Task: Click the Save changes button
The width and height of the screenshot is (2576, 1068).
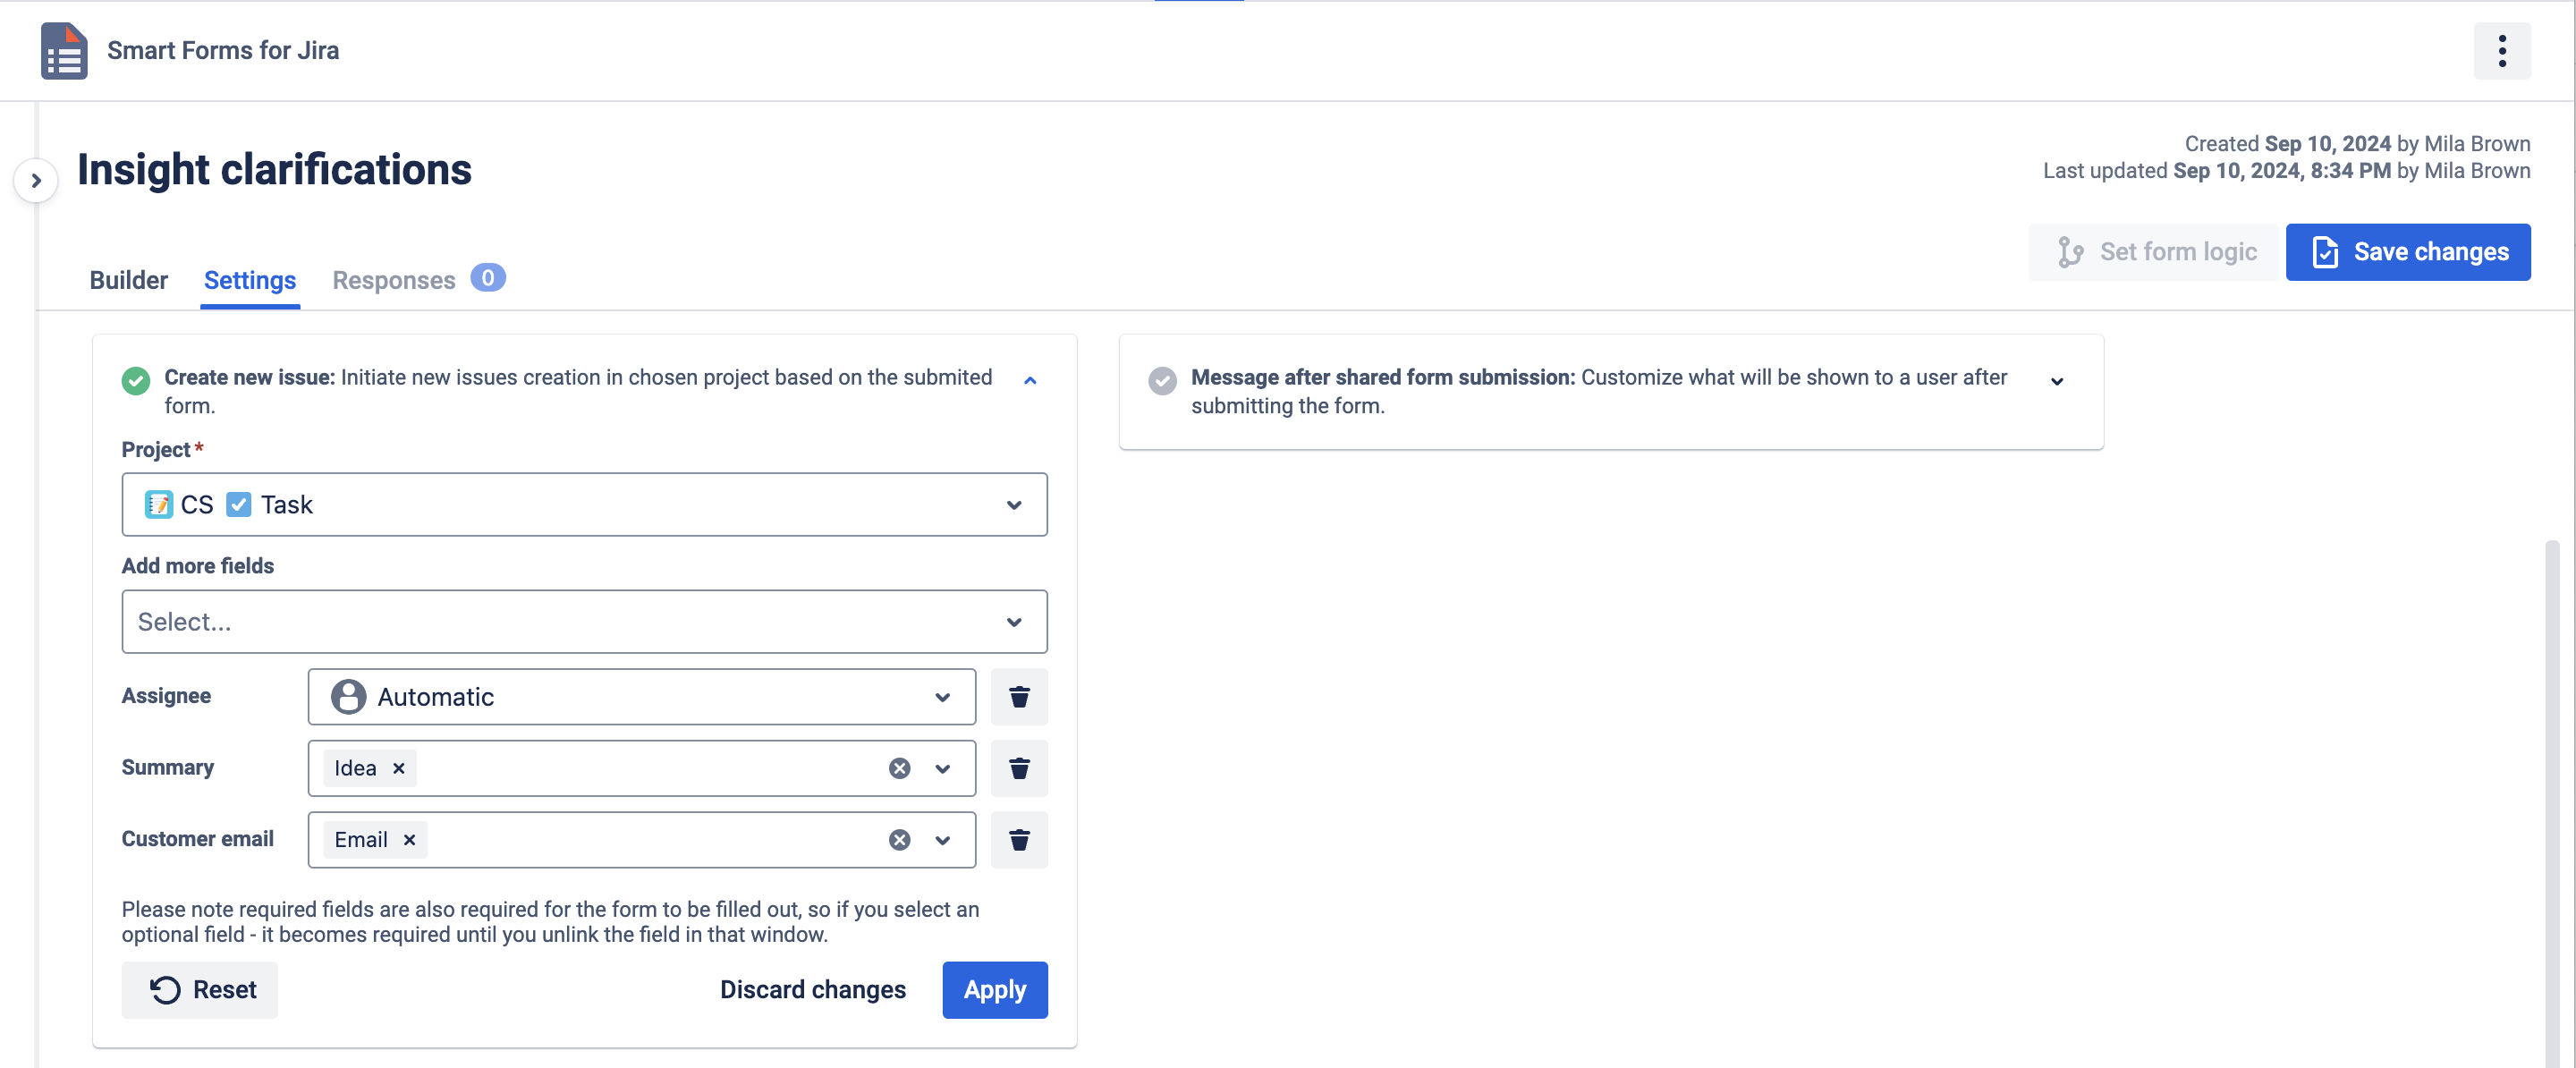Action: click(x=2407, y=252)
